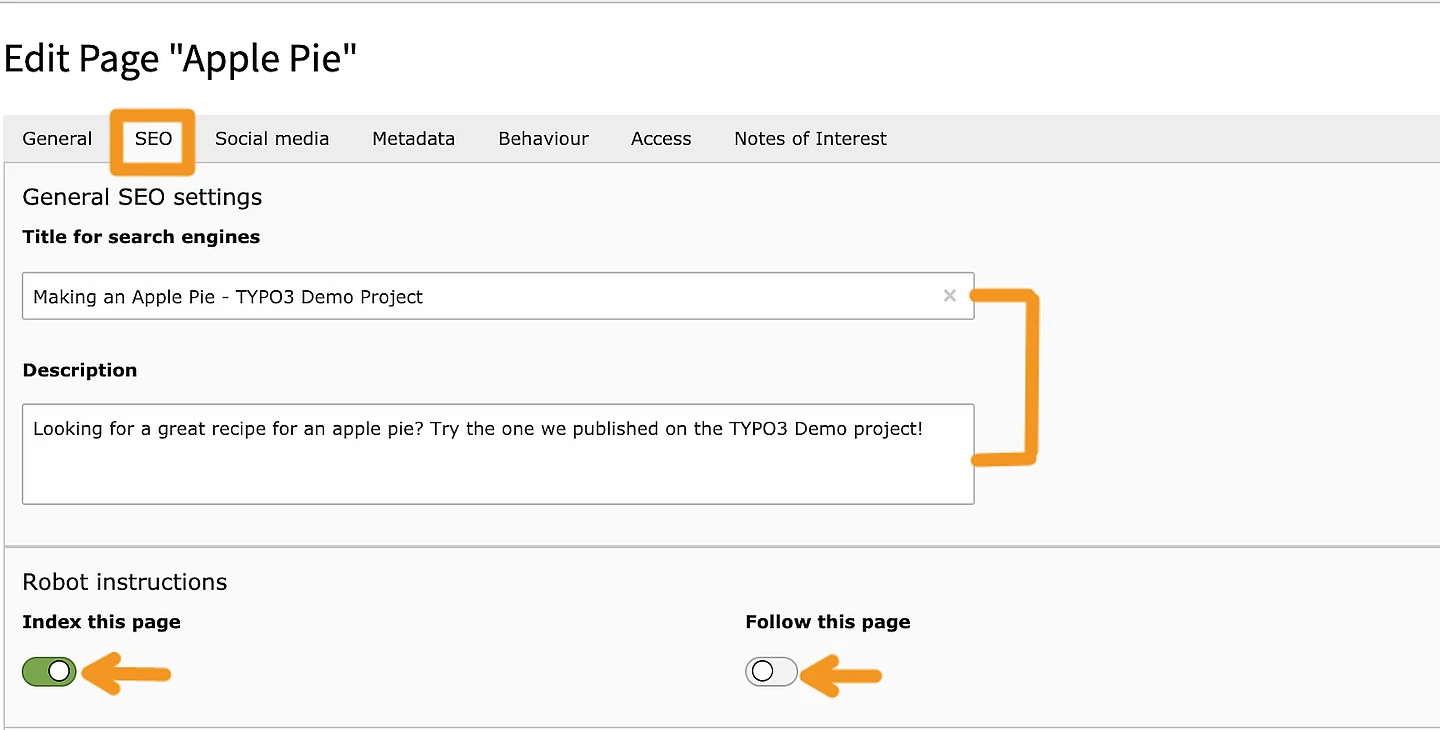Viewport: 1440px width, 730px height.
Task: Click the "Follow this page" label
Action: click(827, 622)
